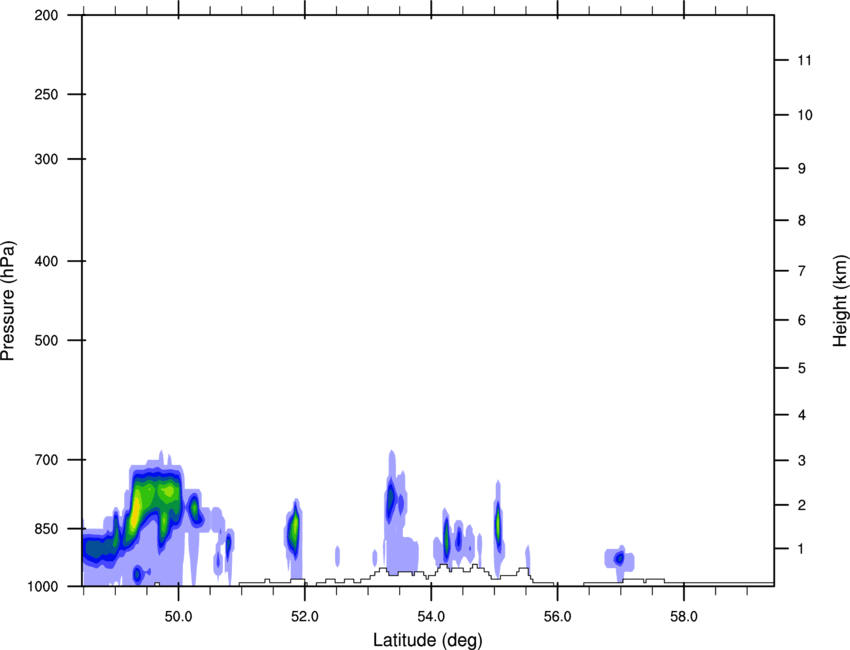Click the 'Height (km)' axis title
Screen dimensions: 850x650
coord(840,301)
